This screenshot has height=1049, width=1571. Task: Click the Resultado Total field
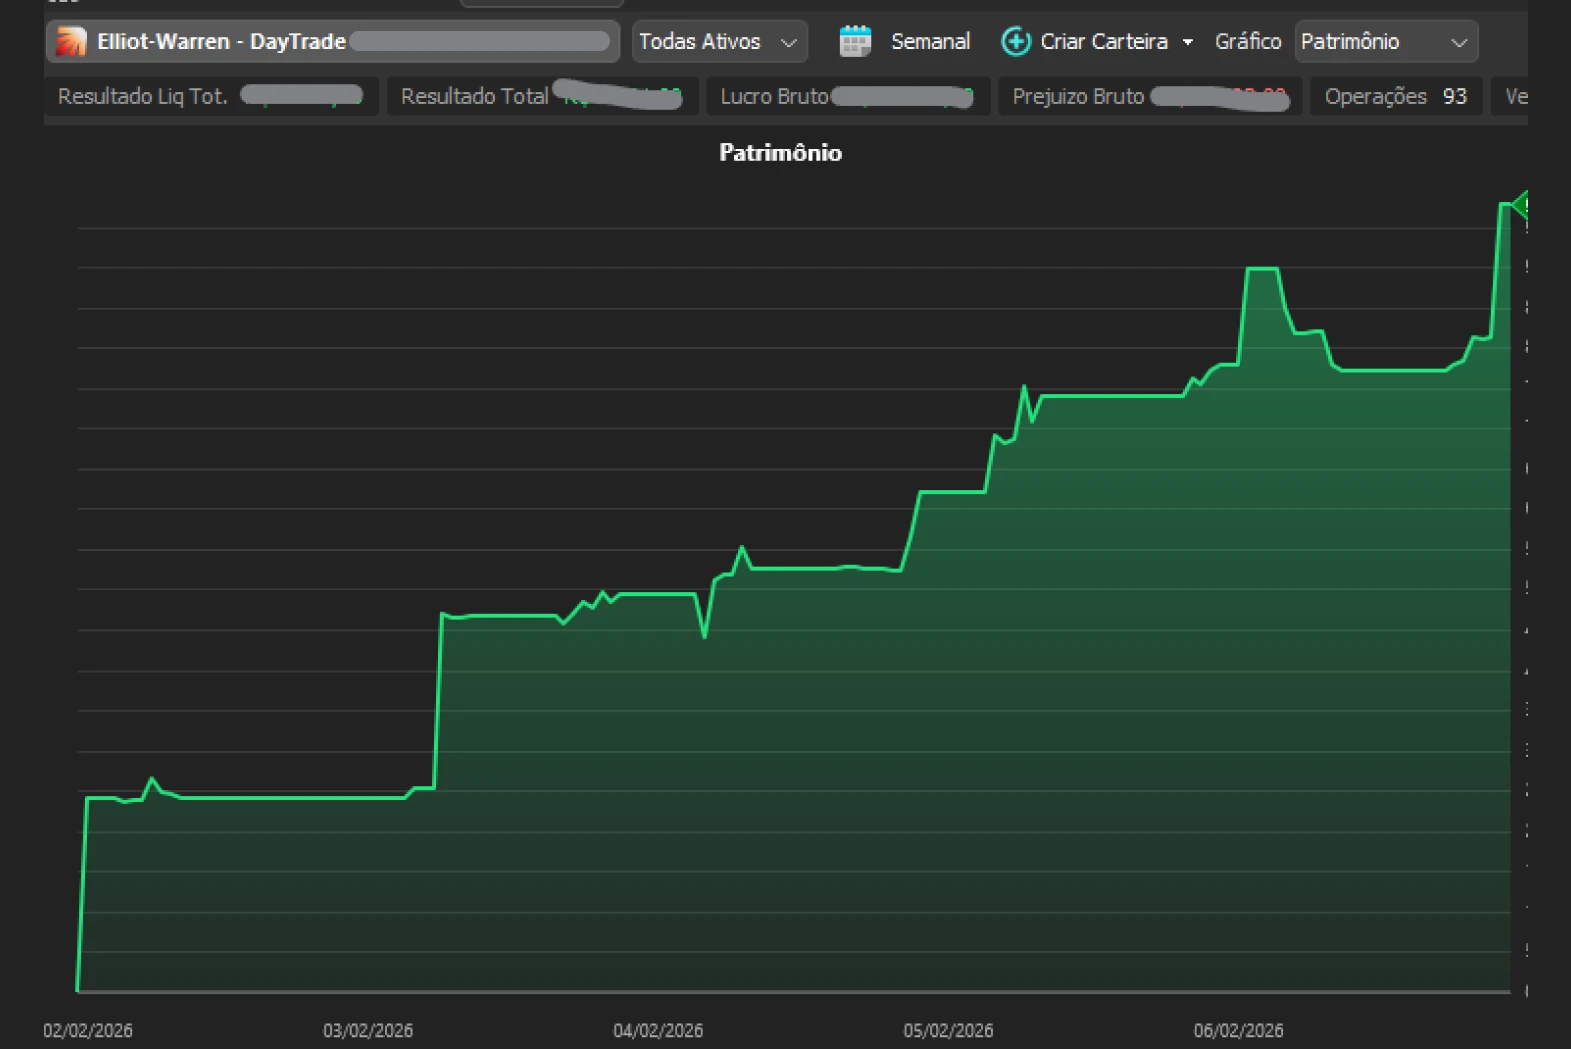[542, 97]
